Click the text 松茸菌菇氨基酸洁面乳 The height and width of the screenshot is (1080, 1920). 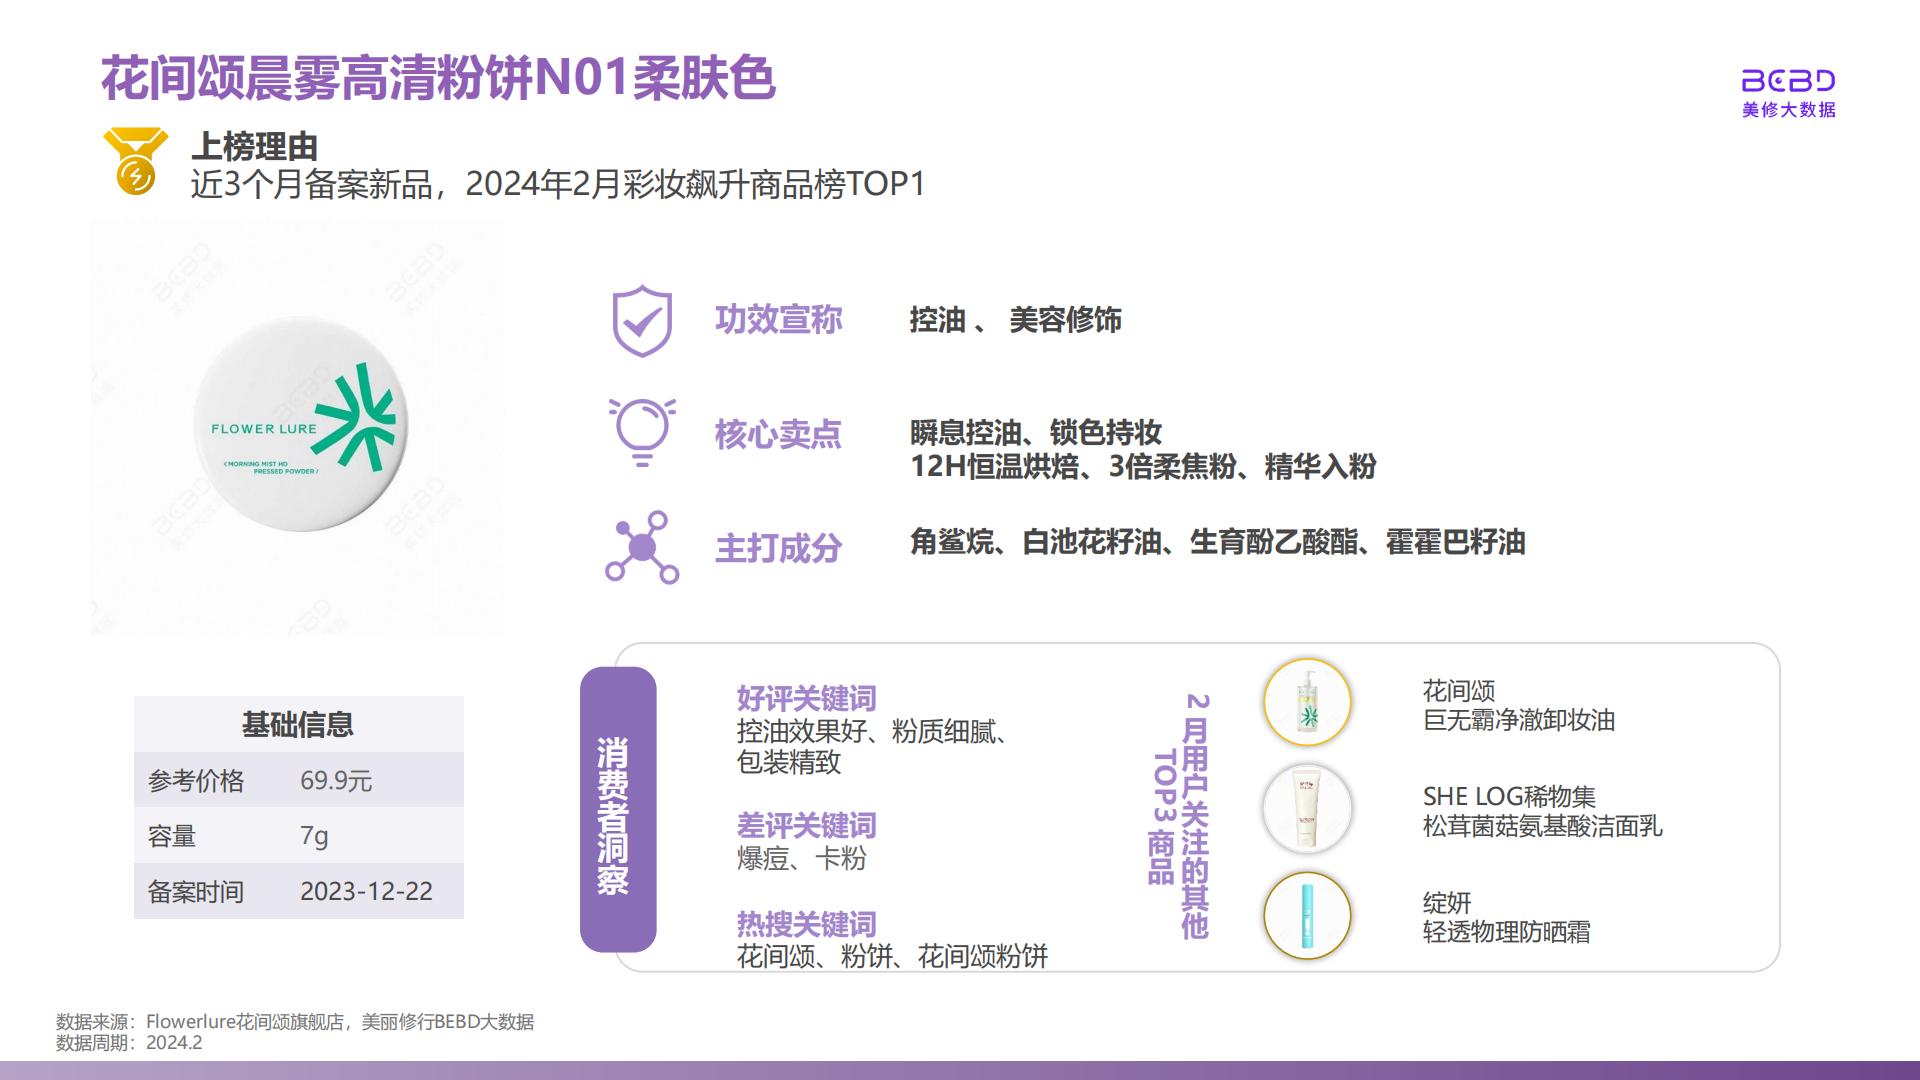1542,826
